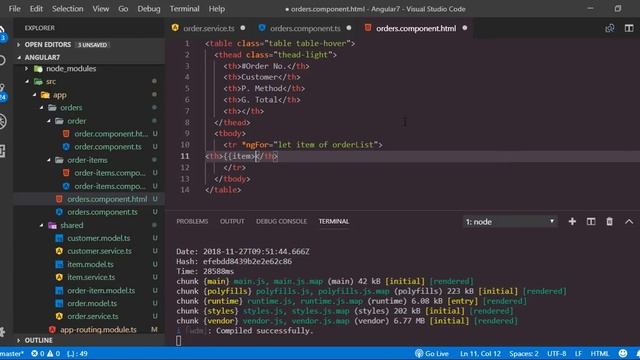640x360 pixels.
Task: Open order-item.model.ts file
Action: point(101,291)
